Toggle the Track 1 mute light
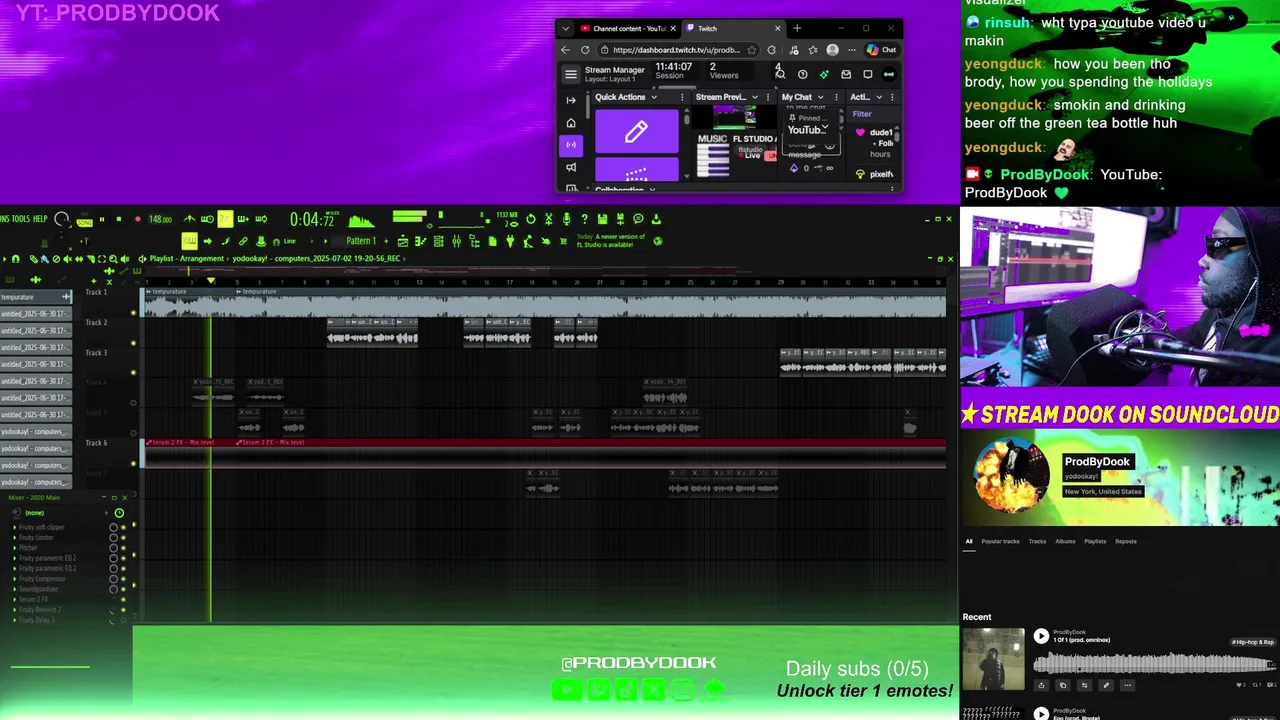The image size is (1280, 720). click(134, 313)
